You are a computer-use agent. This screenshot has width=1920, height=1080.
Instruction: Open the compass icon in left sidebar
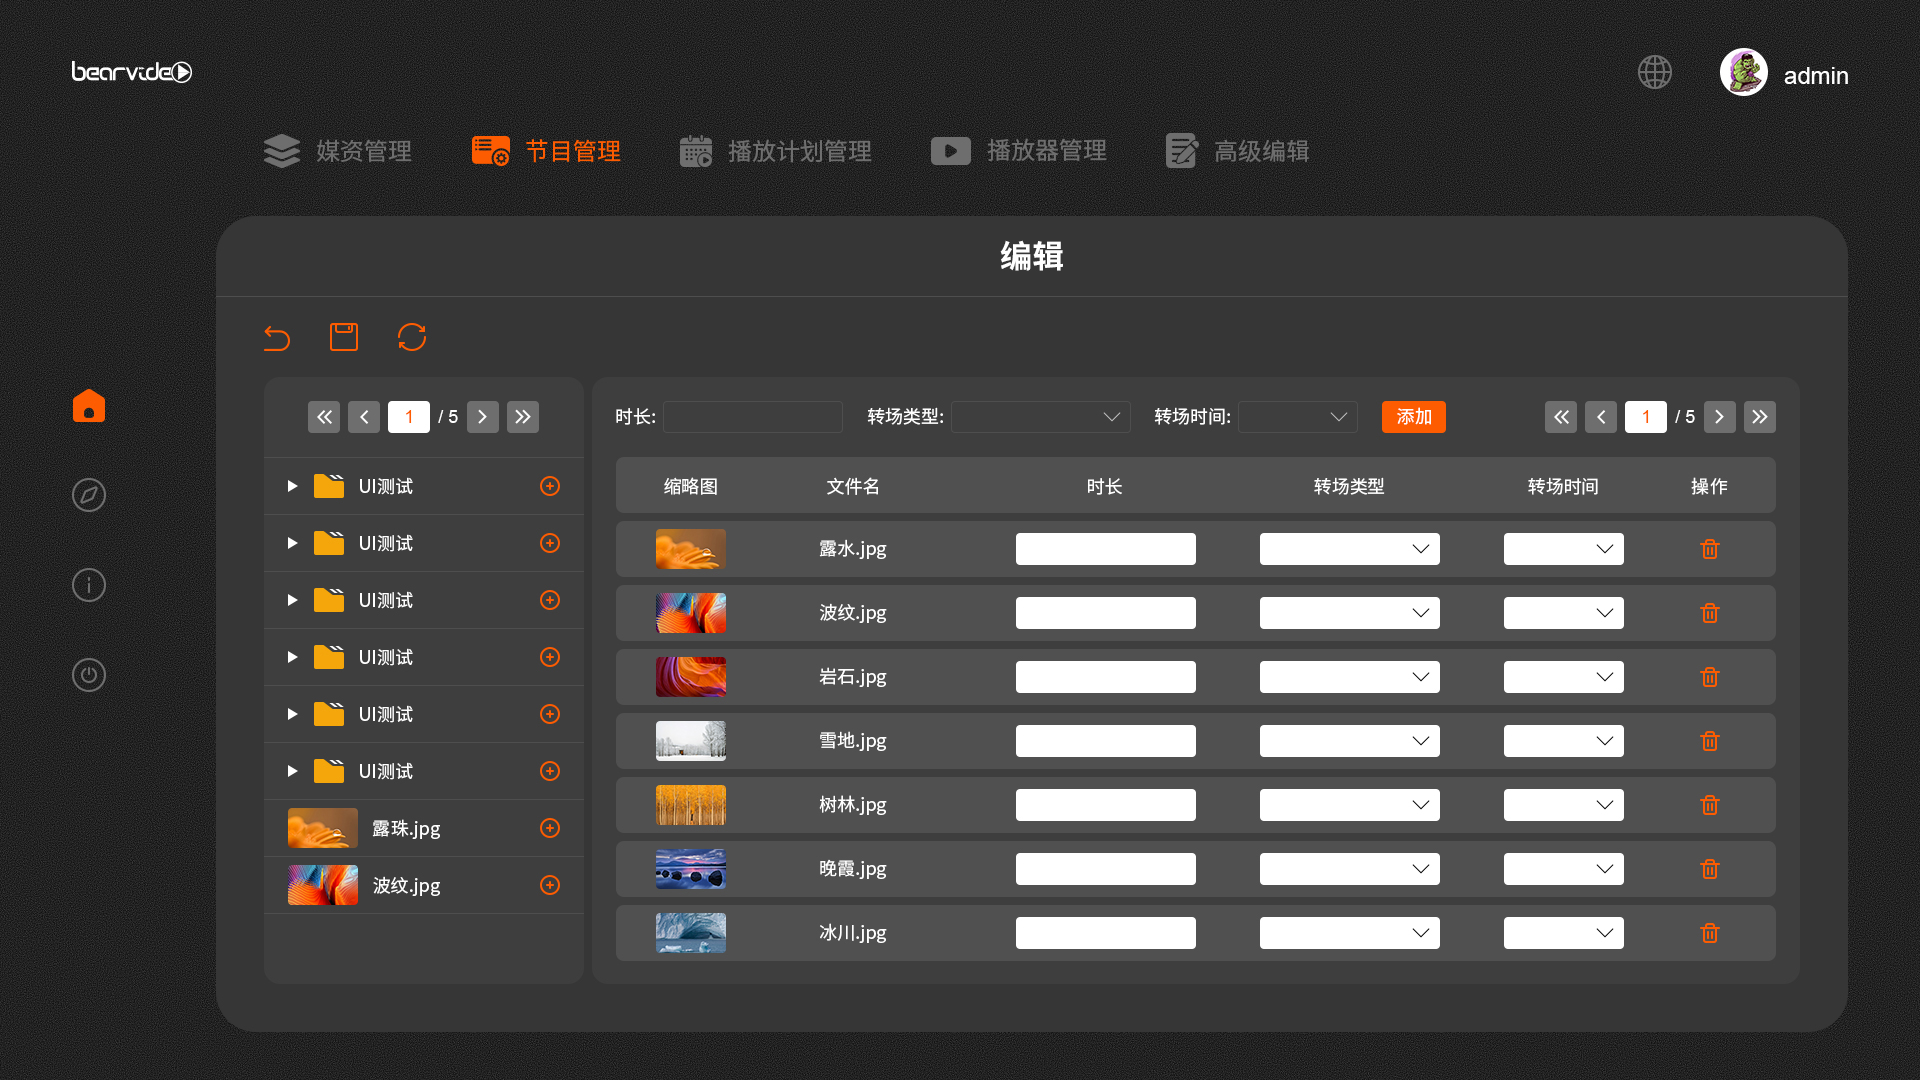(89, 495)
